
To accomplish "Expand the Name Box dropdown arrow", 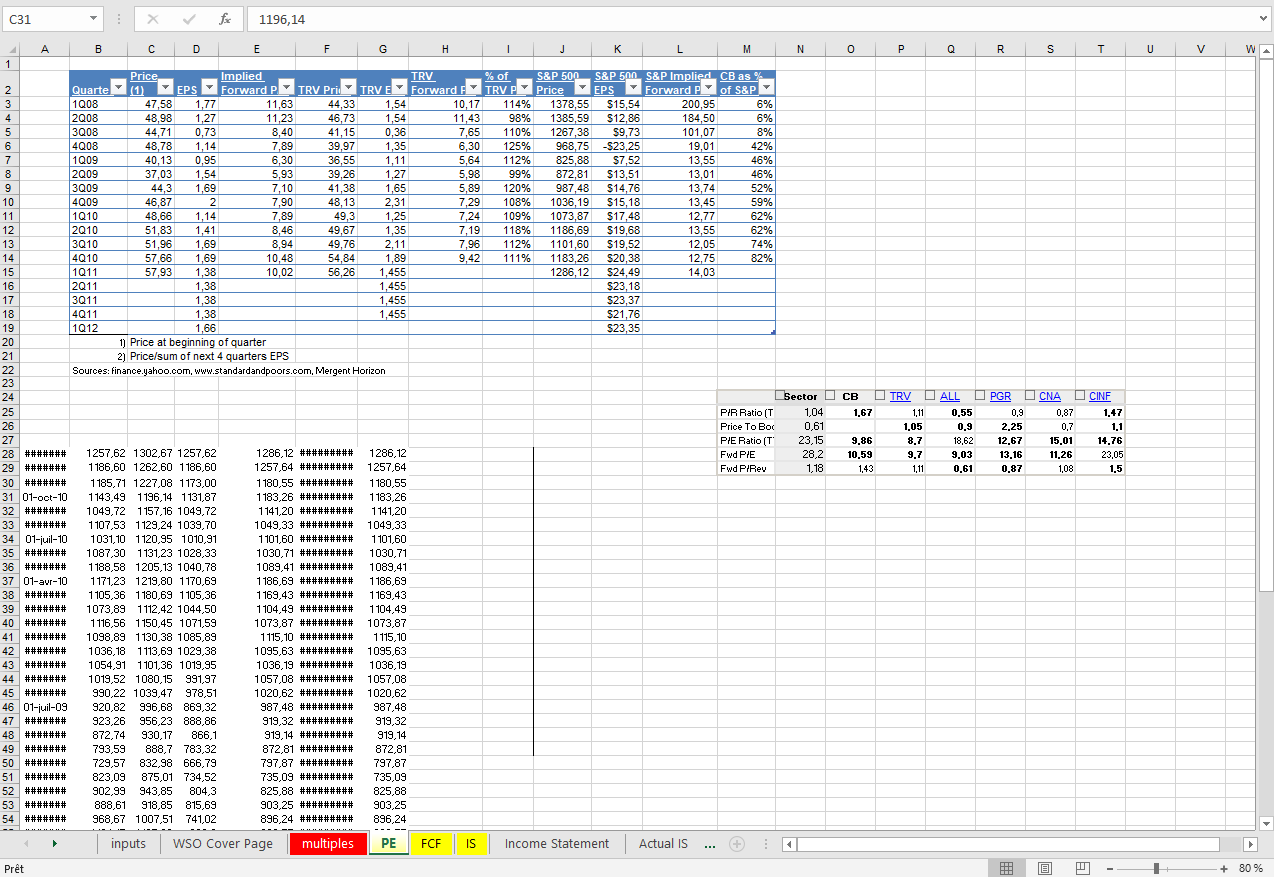I will point(93,18).
